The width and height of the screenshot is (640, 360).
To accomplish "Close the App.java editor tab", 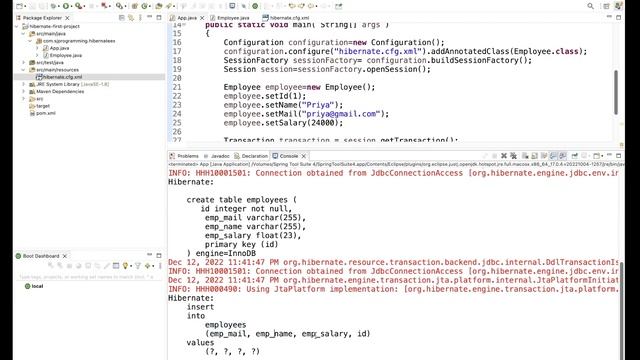I will click(x=202, y=18).
